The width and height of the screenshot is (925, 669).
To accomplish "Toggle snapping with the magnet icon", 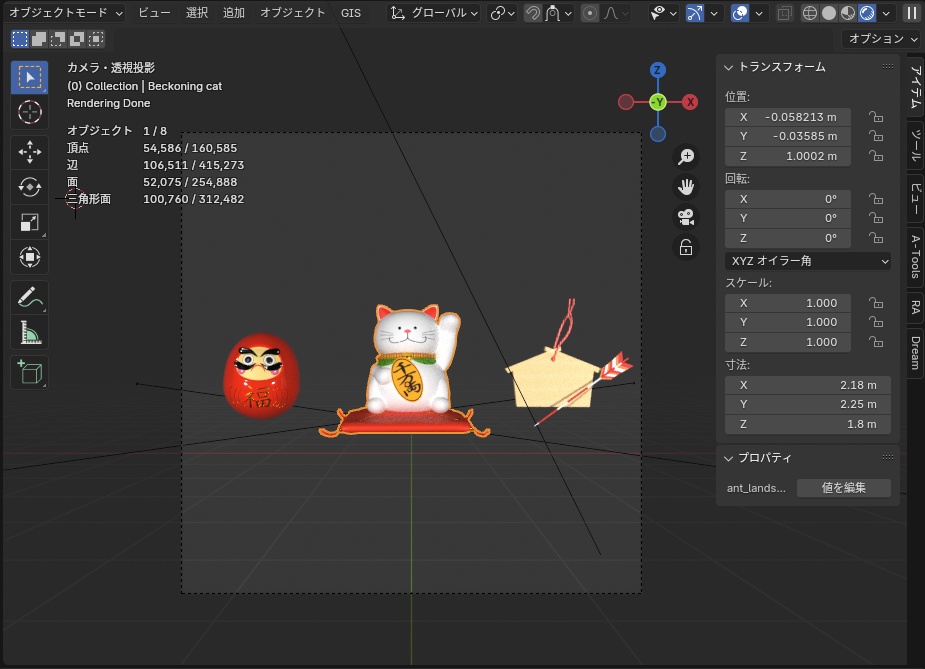I will [x=534, y=12].
